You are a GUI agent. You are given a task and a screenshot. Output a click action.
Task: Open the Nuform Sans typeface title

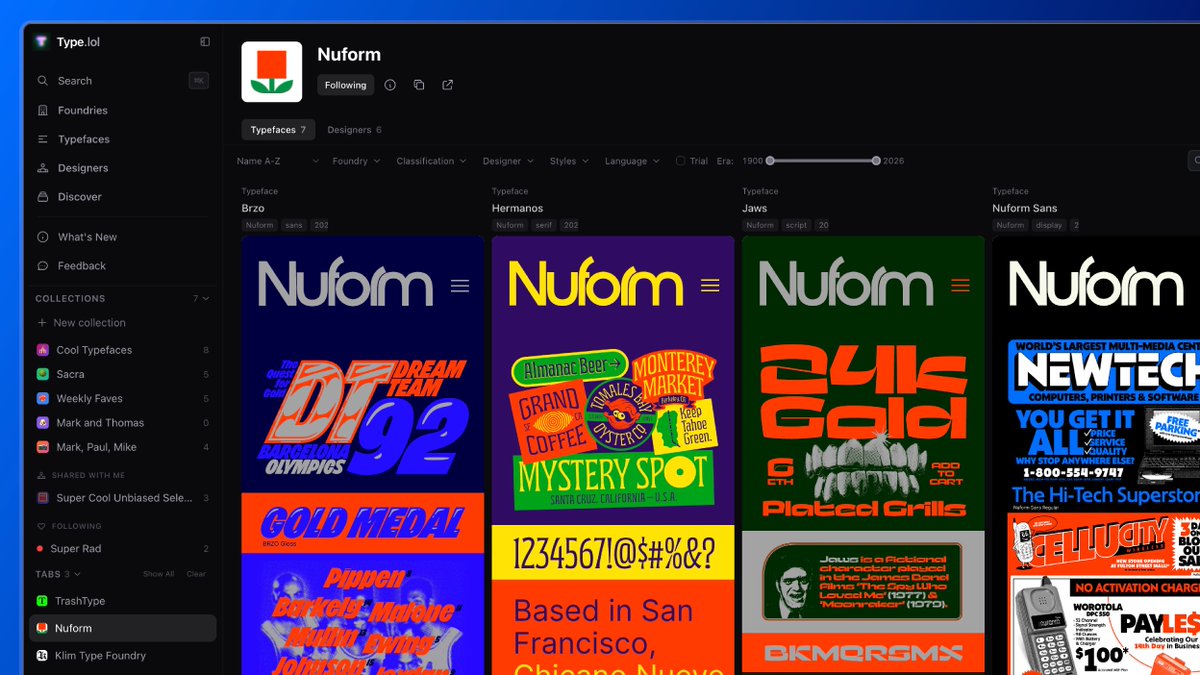(x=1024, y=208)
